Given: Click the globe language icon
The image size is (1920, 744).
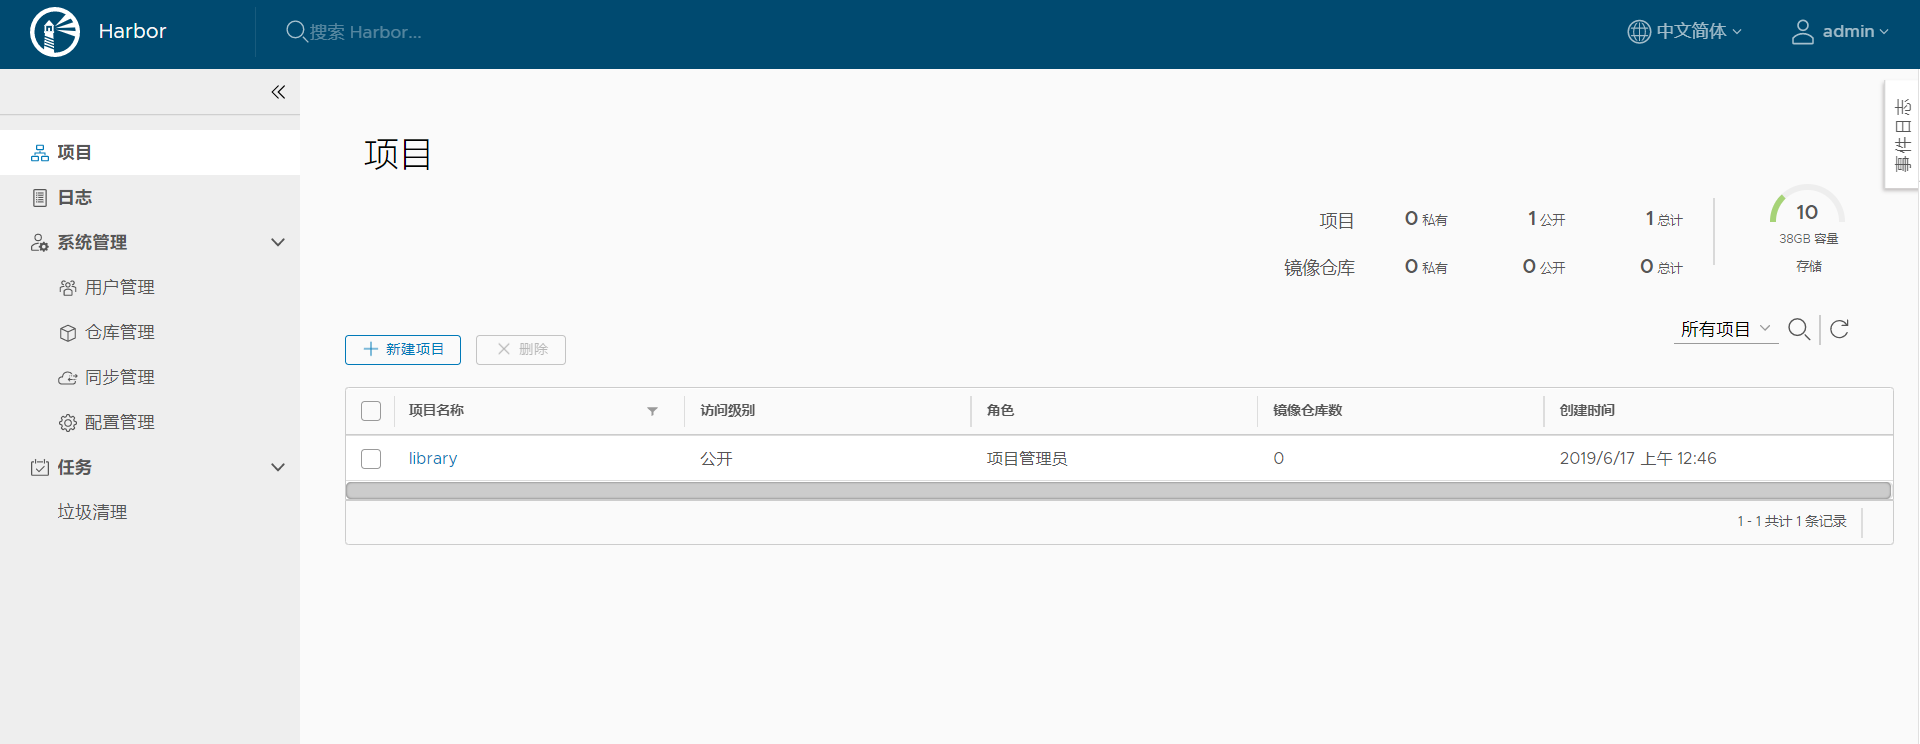Looking at the screenshot, I should coord(1638,32).
